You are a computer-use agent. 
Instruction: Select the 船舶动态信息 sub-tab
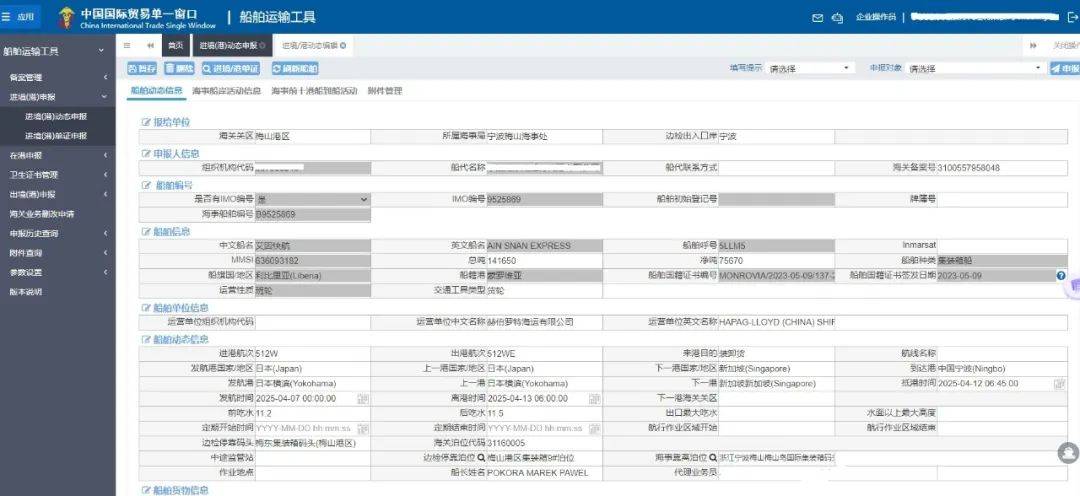pos(156,91)
